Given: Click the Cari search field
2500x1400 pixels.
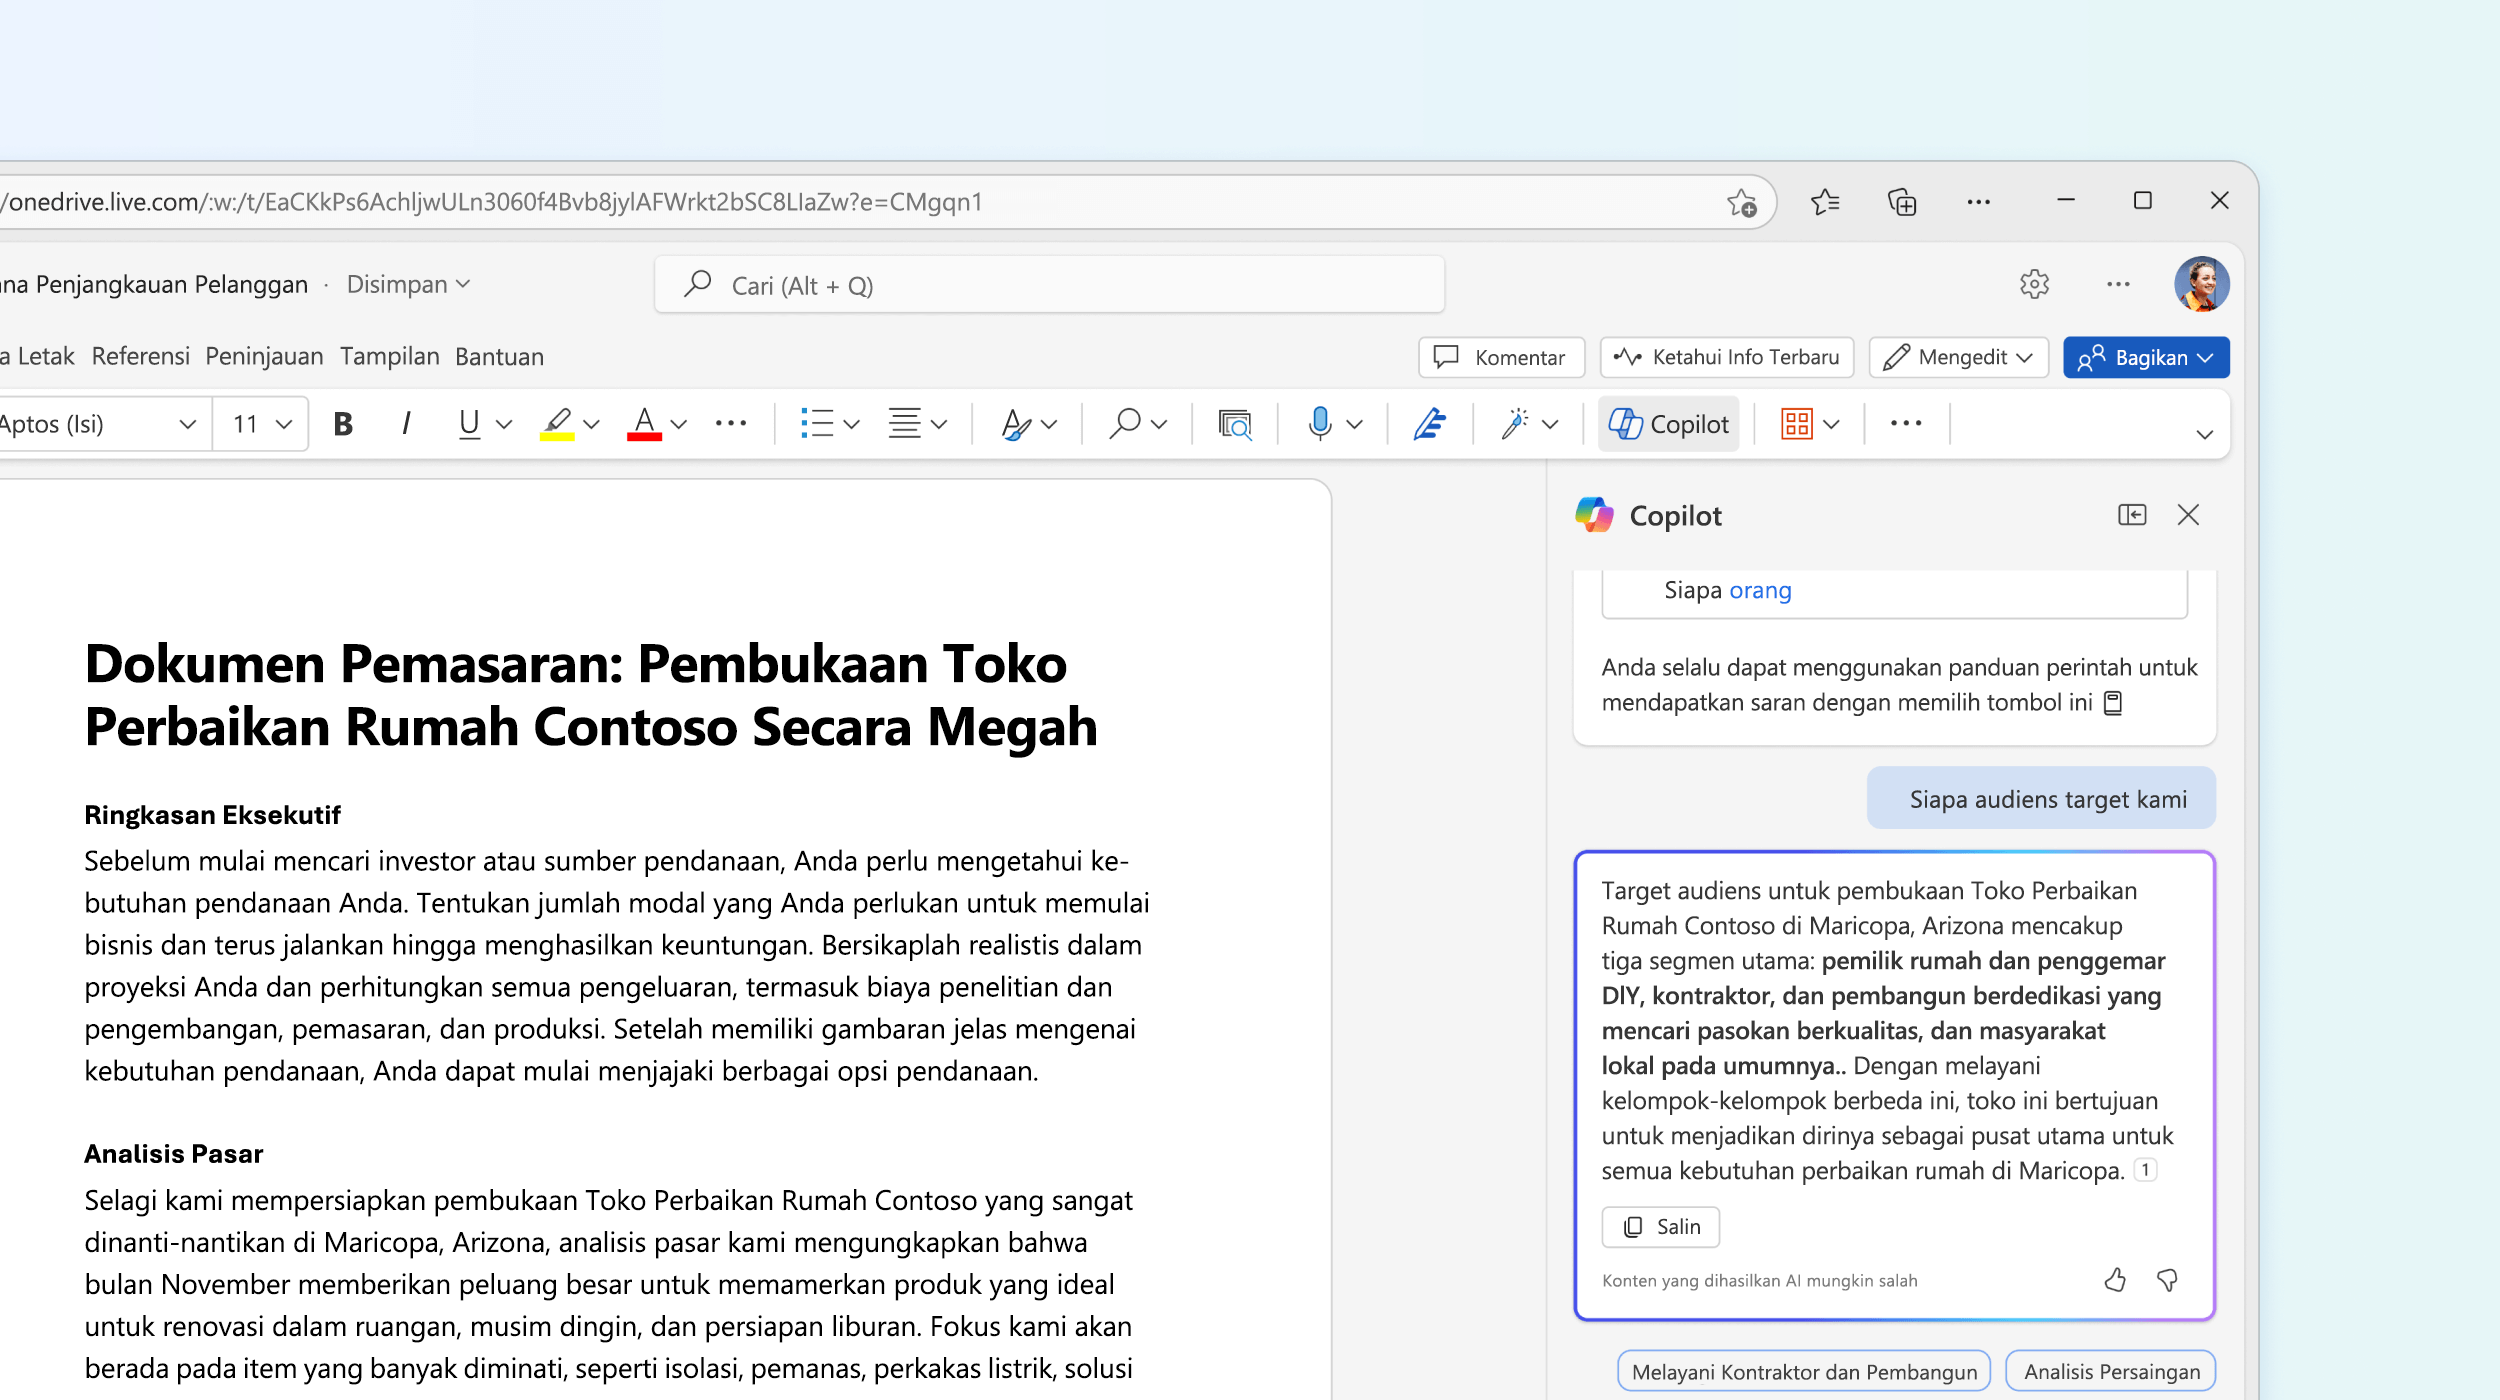Looking at the screenshot, I should pos(1049,285).
